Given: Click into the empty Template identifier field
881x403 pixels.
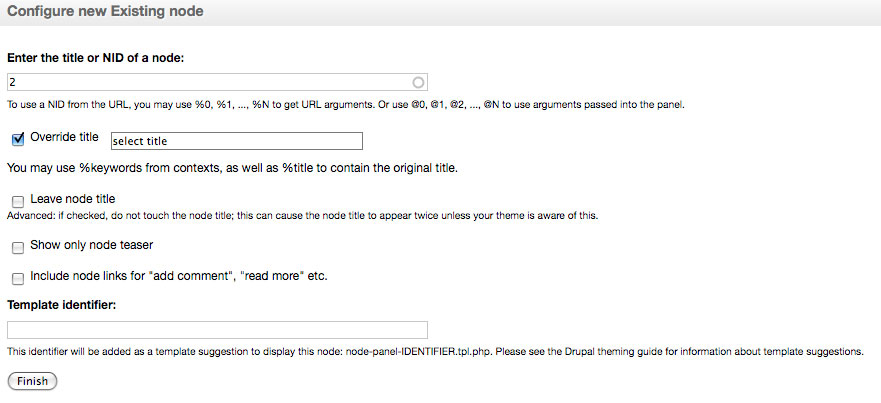Looking at the screenshot, I should (217, 330).
